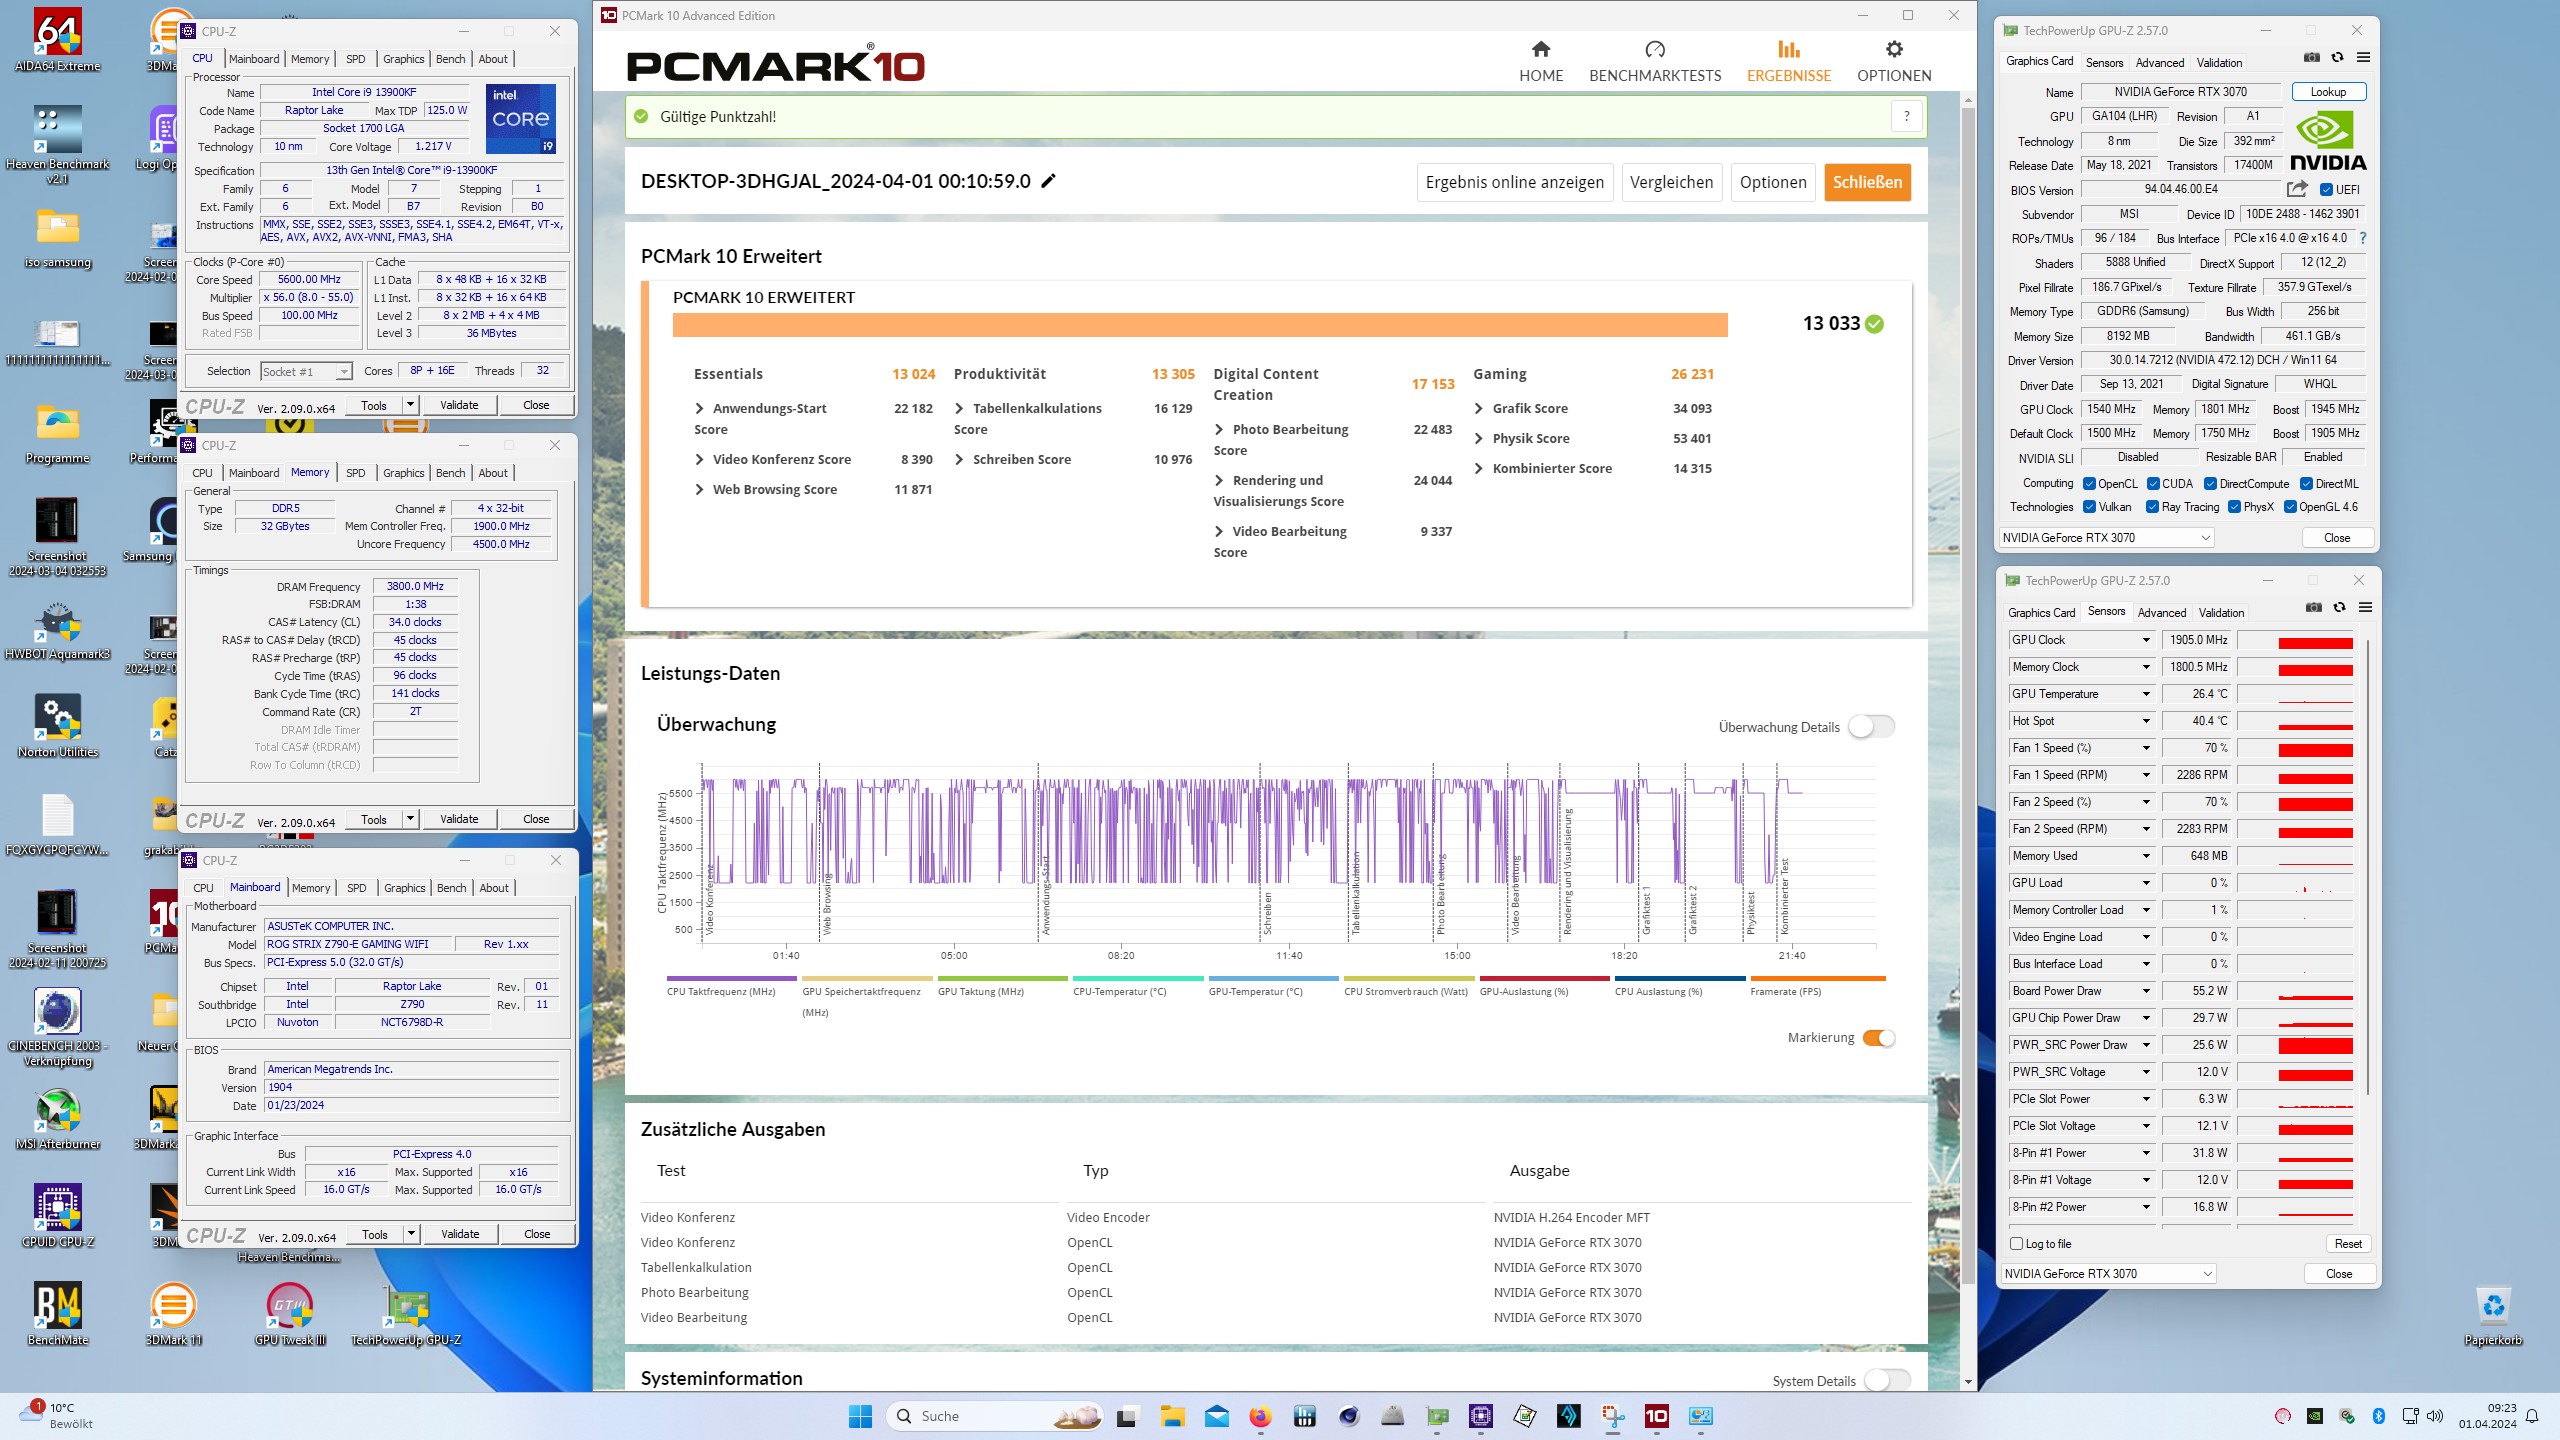Image resolution: width=2560 pixels, height=1440 pixels.
Task: Expand Anwendungs-Start Score row
Action: [699, 408]
